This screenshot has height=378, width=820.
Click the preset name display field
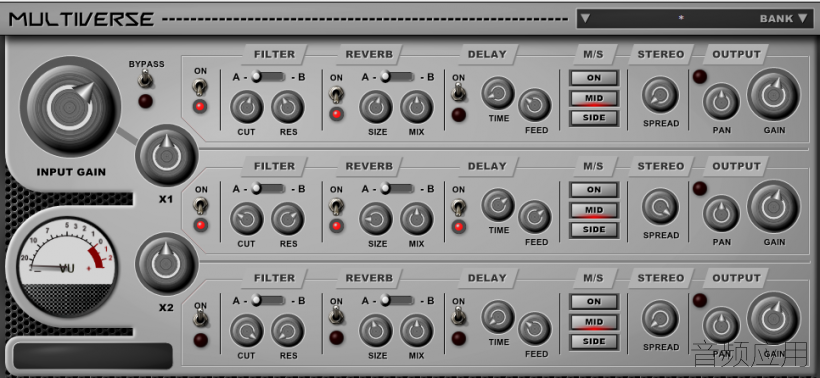point(680,19)
